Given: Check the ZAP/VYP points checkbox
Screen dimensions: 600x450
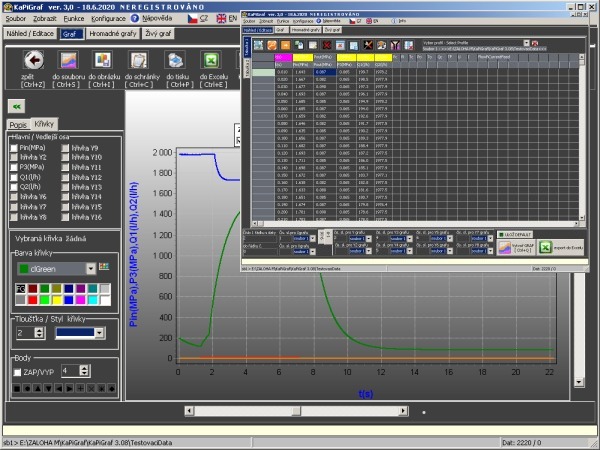Looking at the screenshot, I should pyautogui.click(x=17, y=371).
